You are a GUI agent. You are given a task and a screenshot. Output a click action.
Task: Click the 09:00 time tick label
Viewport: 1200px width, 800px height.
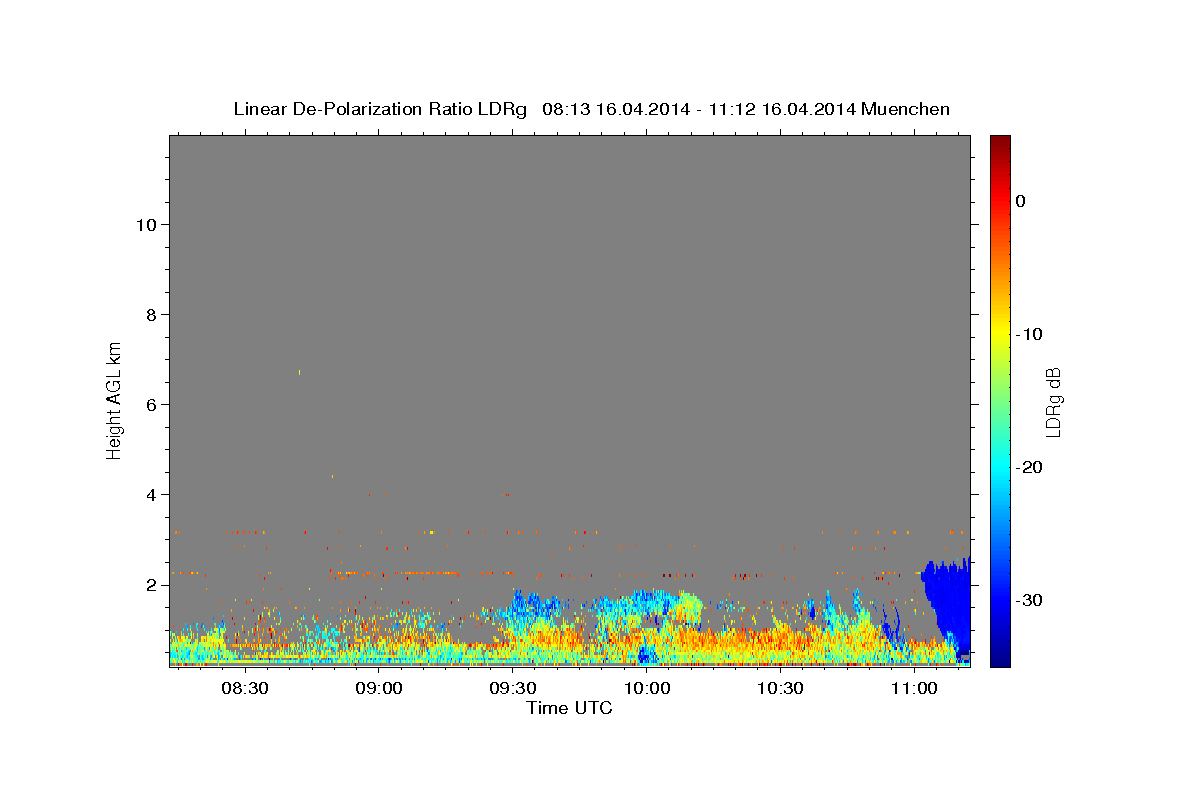(x=378, y=688)
